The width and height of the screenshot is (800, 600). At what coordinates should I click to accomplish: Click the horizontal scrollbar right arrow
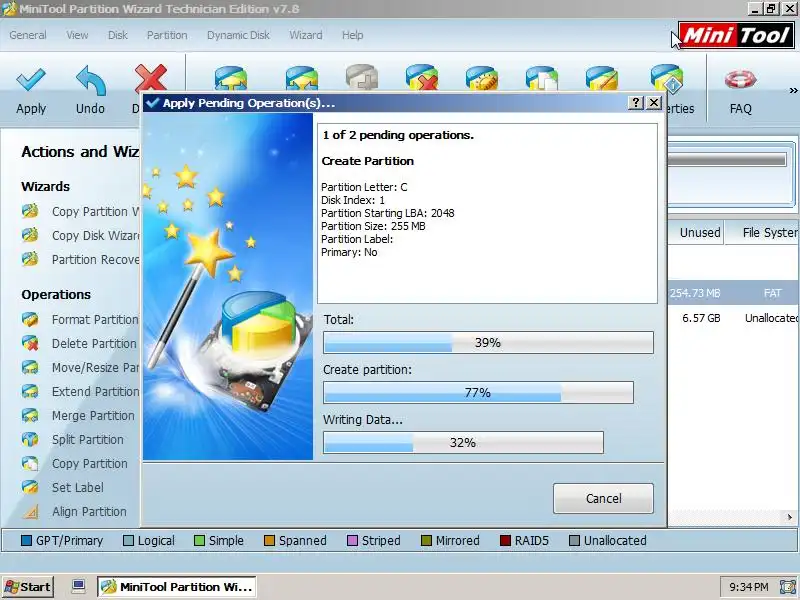790,517
